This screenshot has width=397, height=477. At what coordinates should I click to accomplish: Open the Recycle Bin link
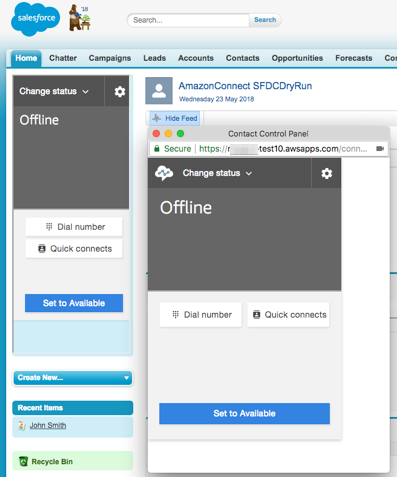pyautogui.click(x=52, y=462)
